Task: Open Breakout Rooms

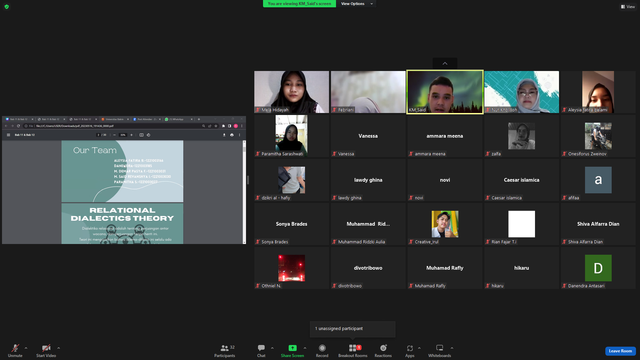Action: (x=353, y=350)
